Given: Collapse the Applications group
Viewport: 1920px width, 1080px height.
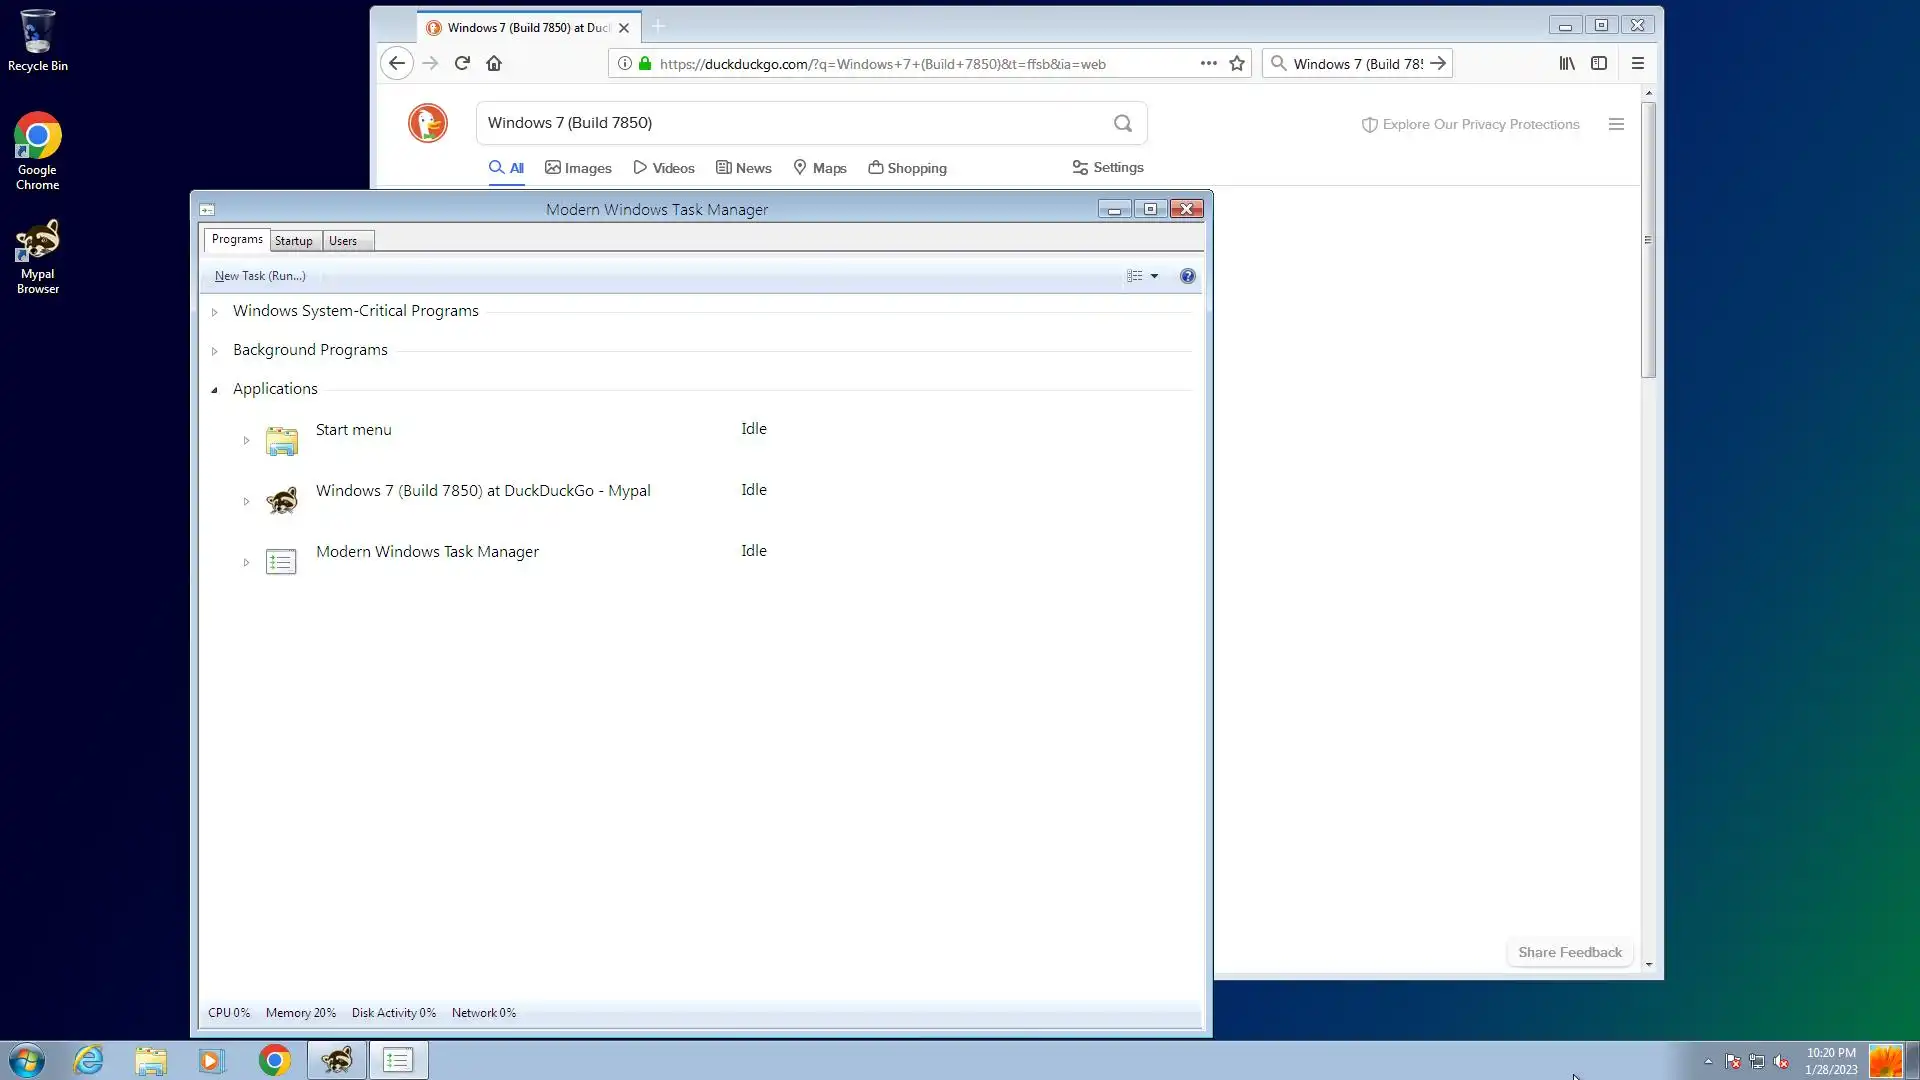Looking at the screenshot, I should click(214, 390).
